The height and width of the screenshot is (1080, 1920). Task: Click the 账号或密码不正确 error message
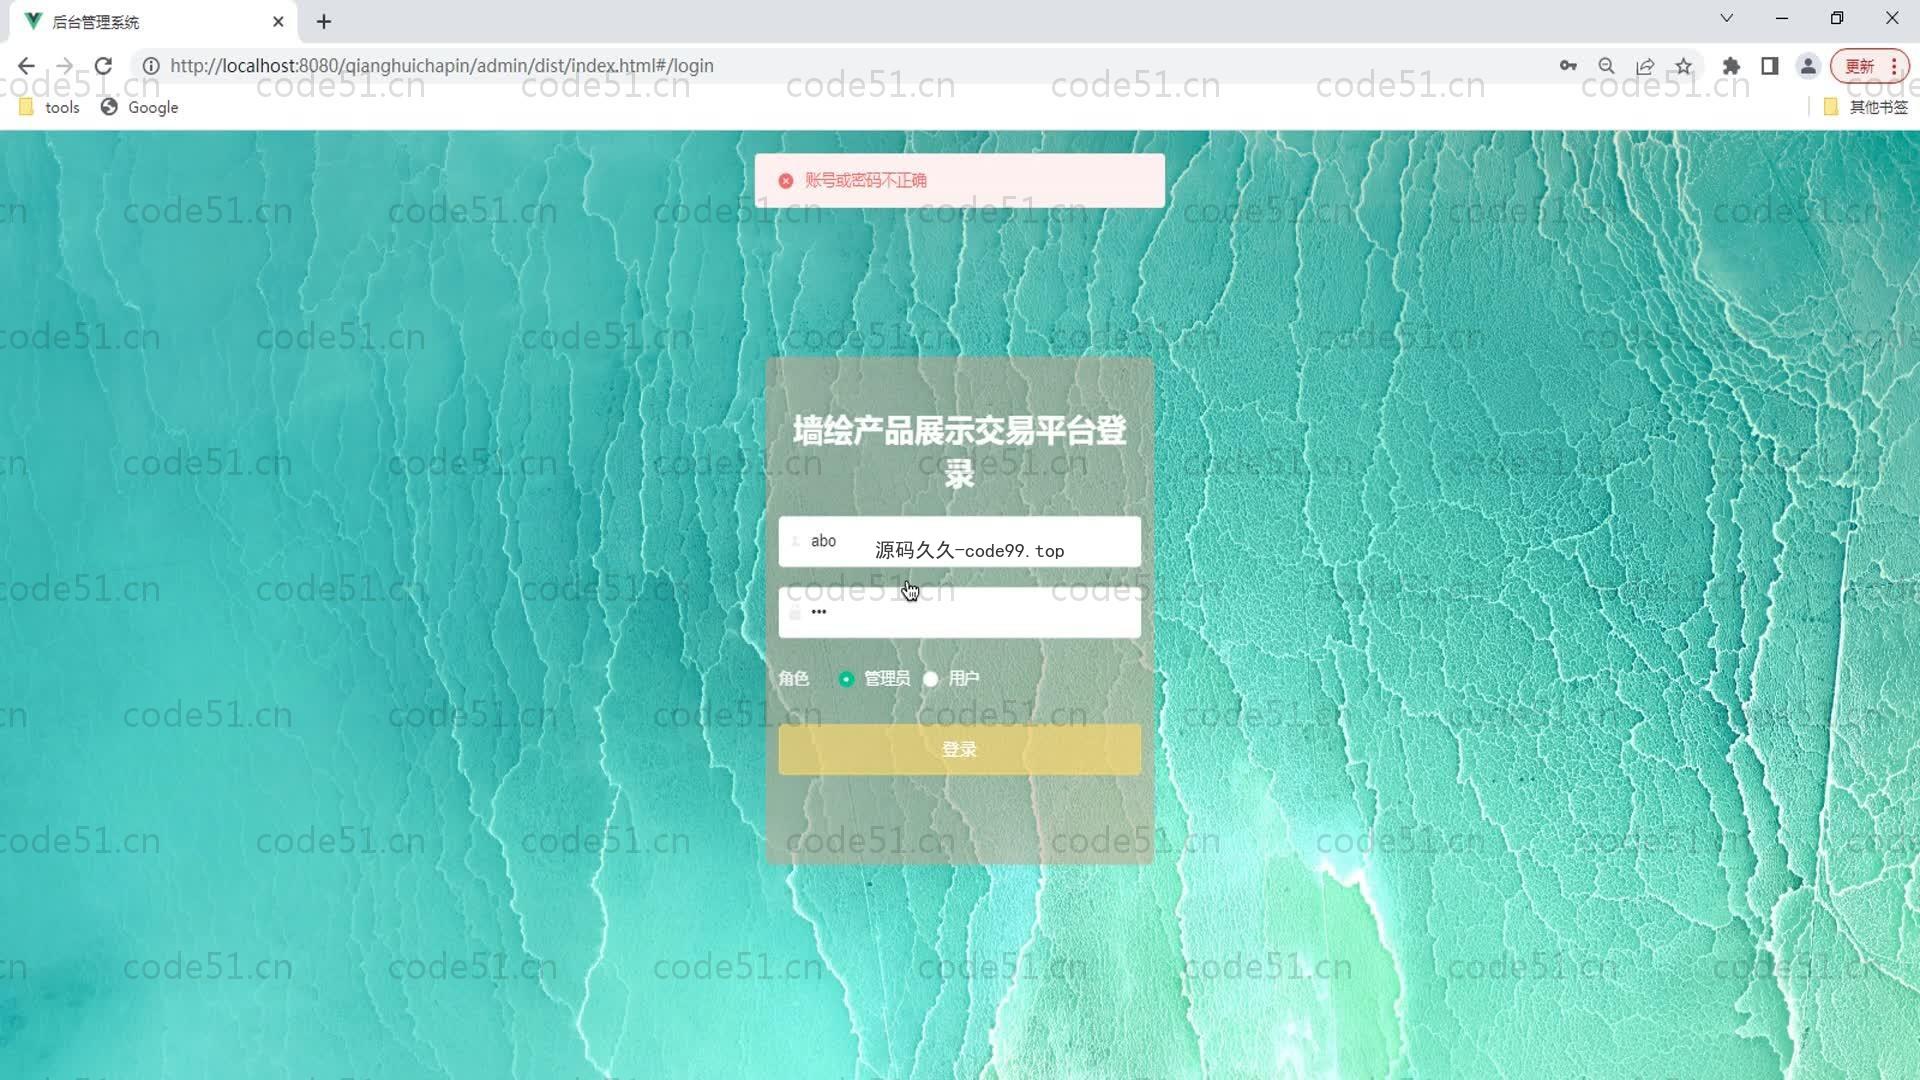(866, 181)
